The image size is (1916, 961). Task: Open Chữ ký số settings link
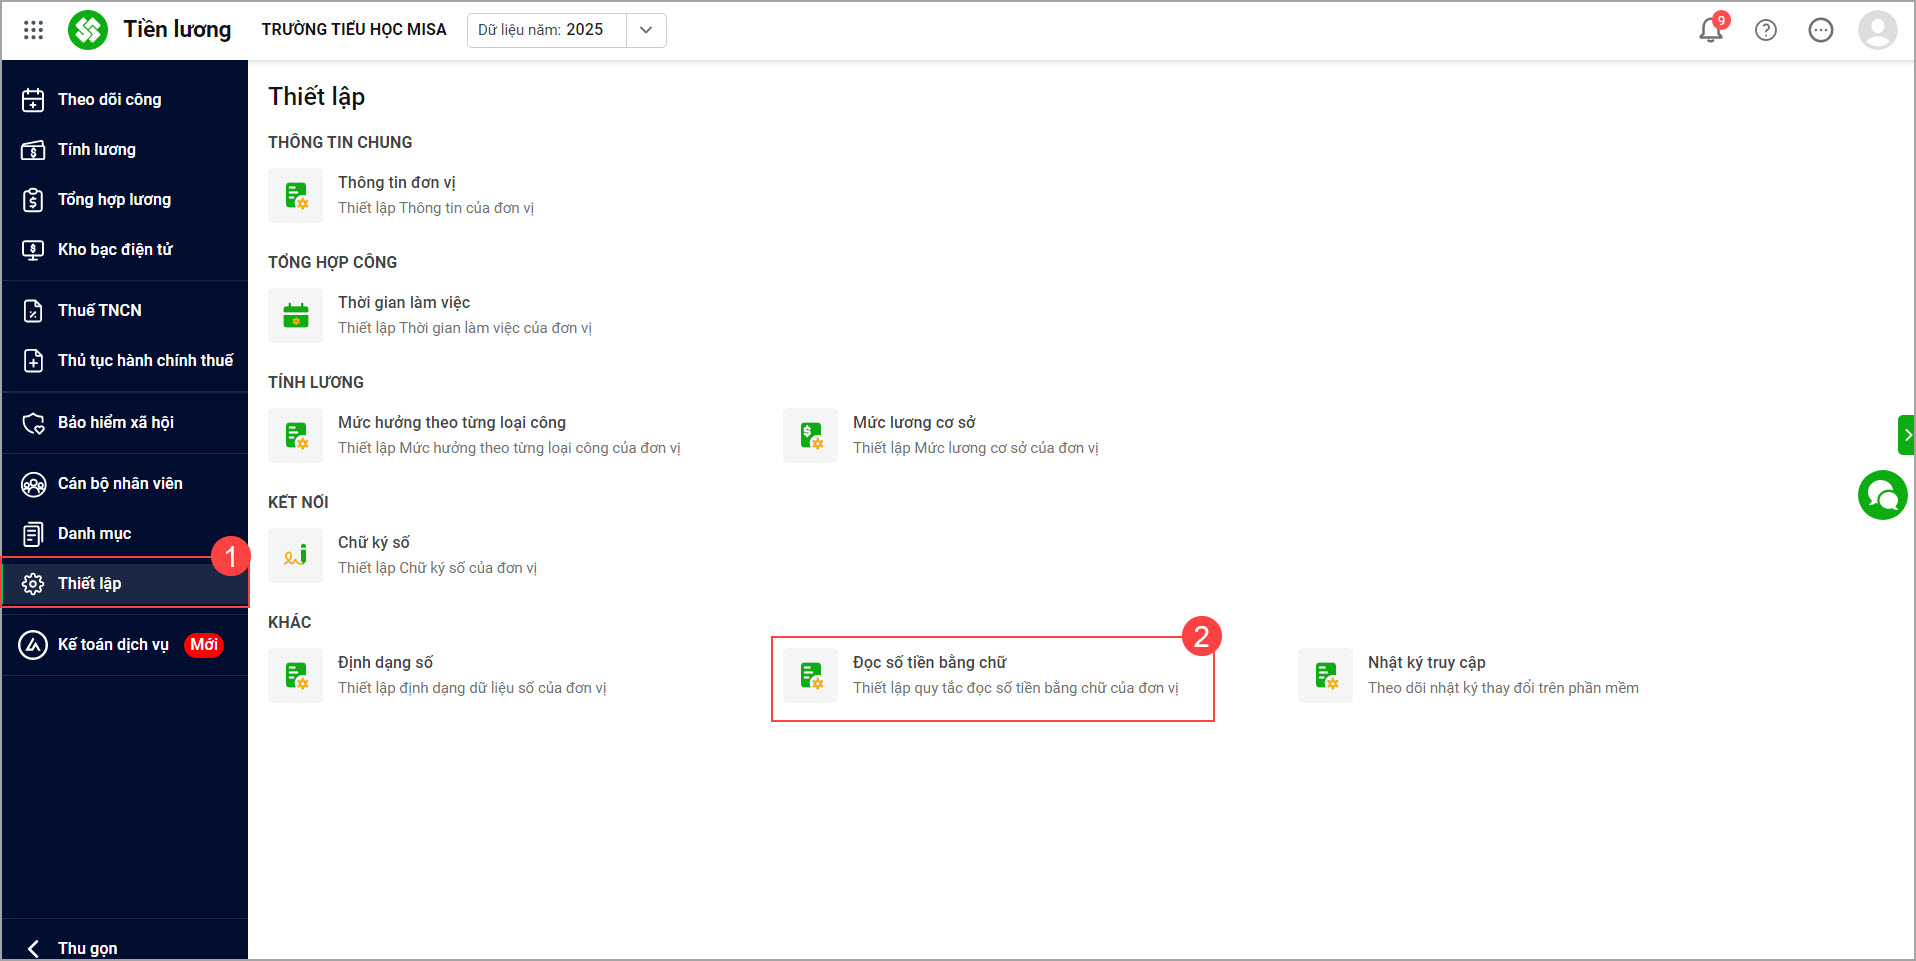[374, 543]
